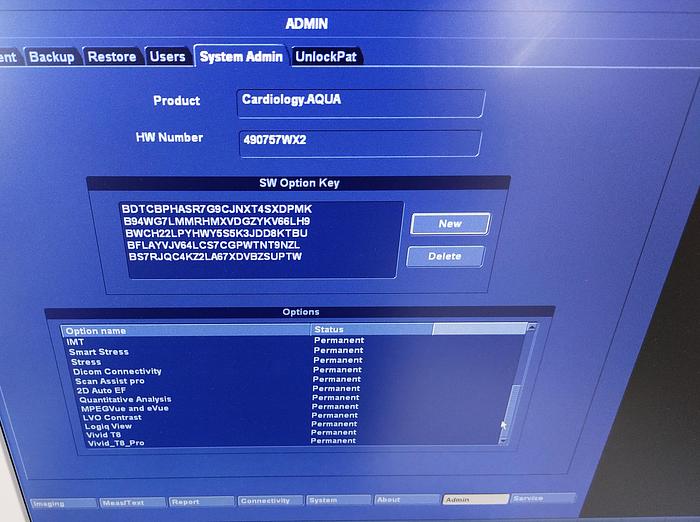700x522 pixels.
Task: Select key BDTCBPHASR7G9CJNXT4SXDPMK
Action: coord(217,209)
